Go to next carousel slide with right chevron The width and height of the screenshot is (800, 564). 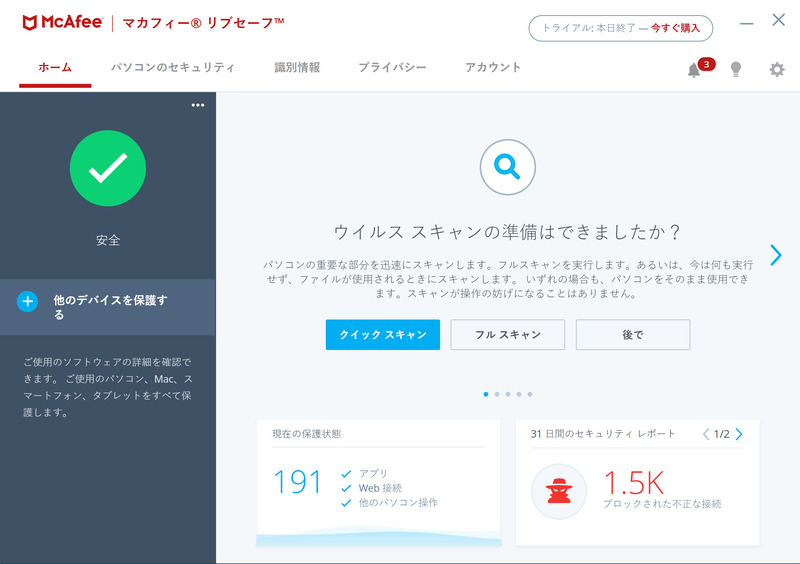coord(776,255)
